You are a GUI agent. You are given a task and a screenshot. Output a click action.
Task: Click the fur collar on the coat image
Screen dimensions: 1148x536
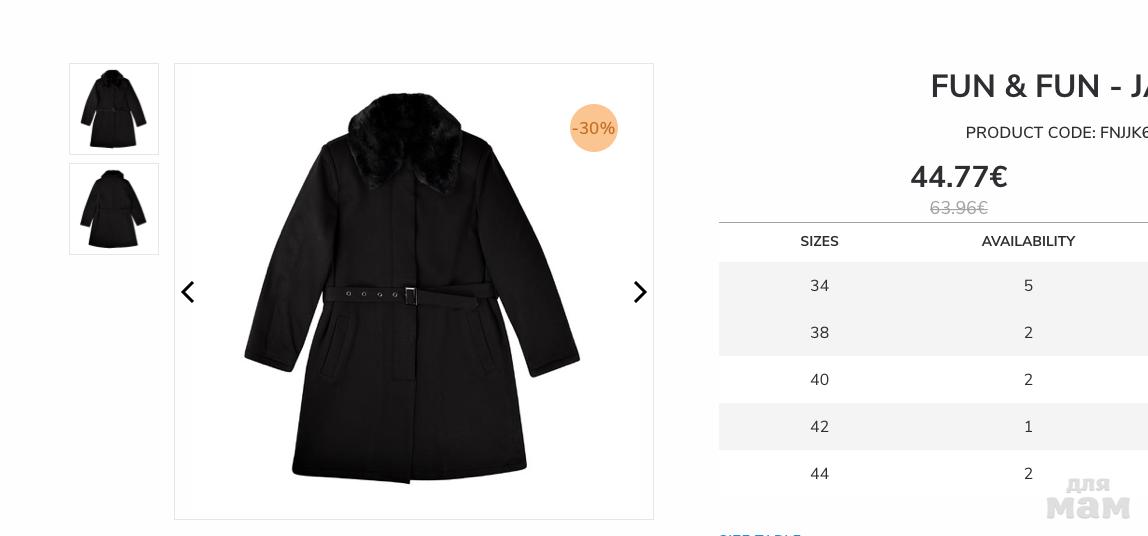point(405,139)
